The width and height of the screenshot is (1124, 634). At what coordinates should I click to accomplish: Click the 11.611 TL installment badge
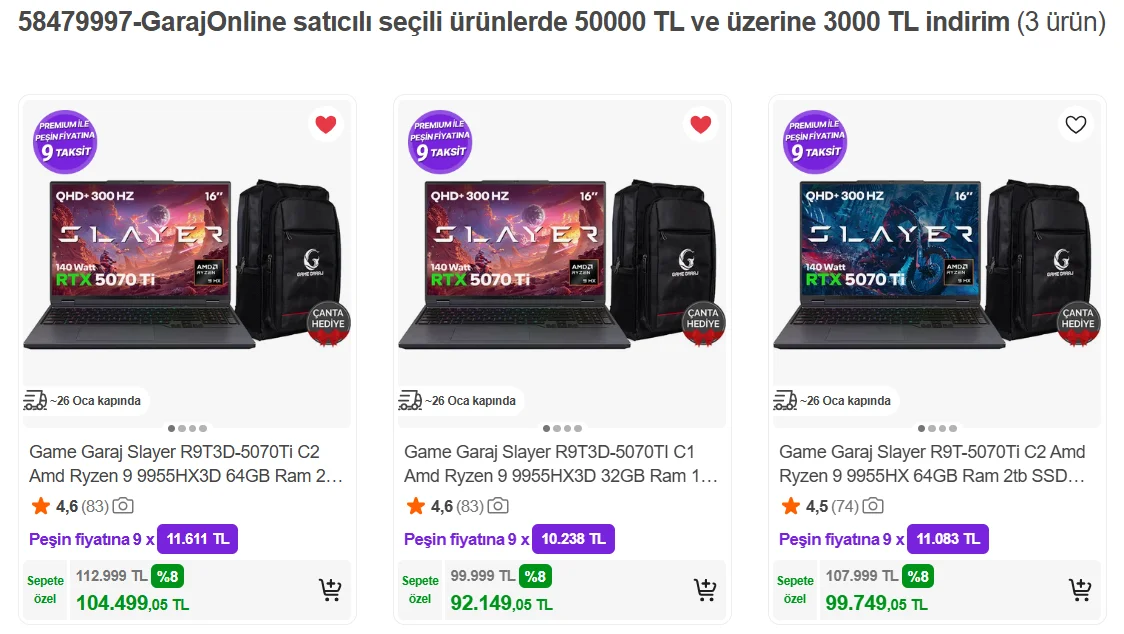click(197, 539)
